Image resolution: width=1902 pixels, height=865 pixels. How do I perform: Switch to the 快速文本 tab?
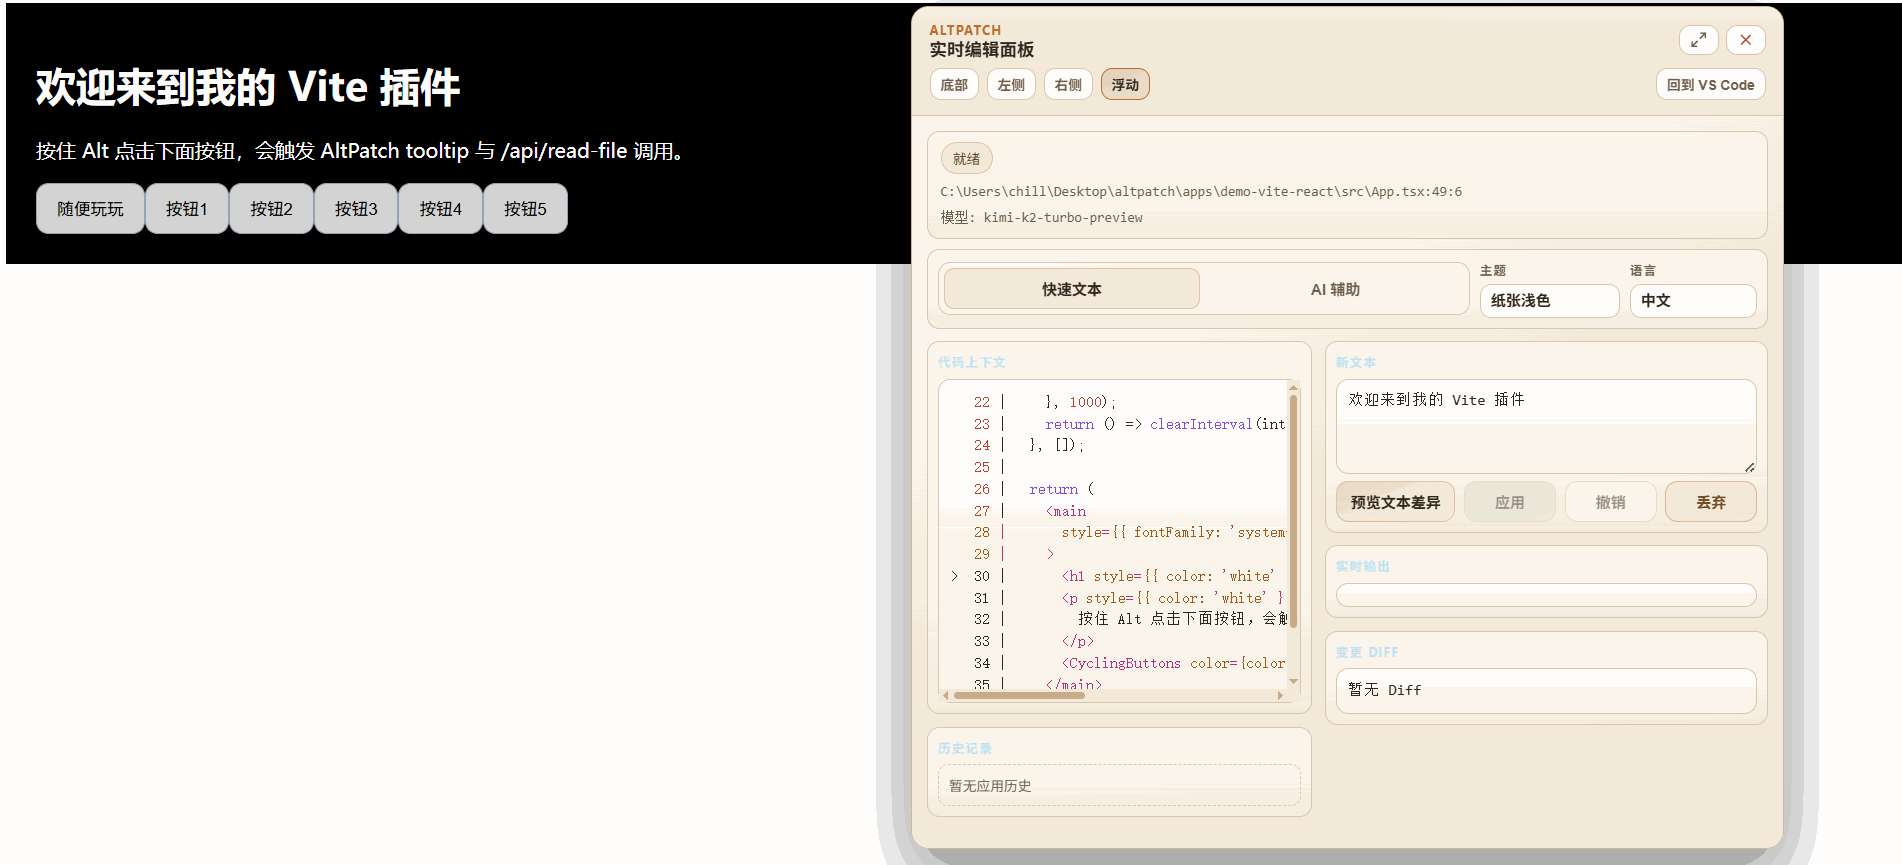pos(1071,289)
